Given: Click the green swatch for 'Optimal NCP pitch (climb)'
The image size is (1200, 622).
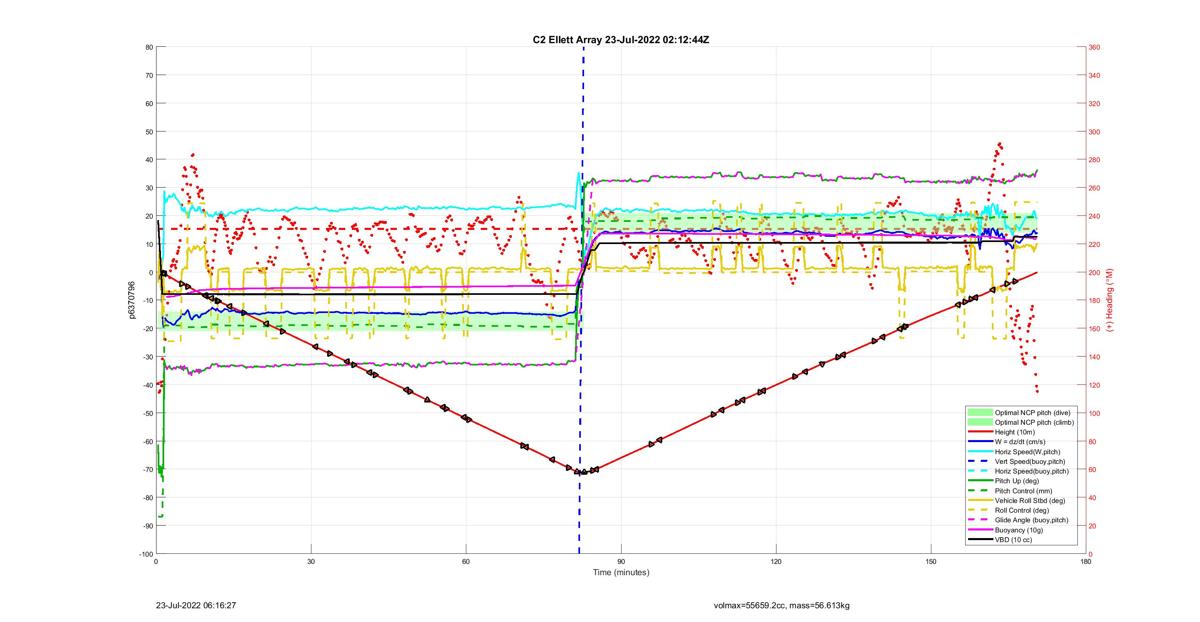Looking at the screenshot, I should coord(979,423).
